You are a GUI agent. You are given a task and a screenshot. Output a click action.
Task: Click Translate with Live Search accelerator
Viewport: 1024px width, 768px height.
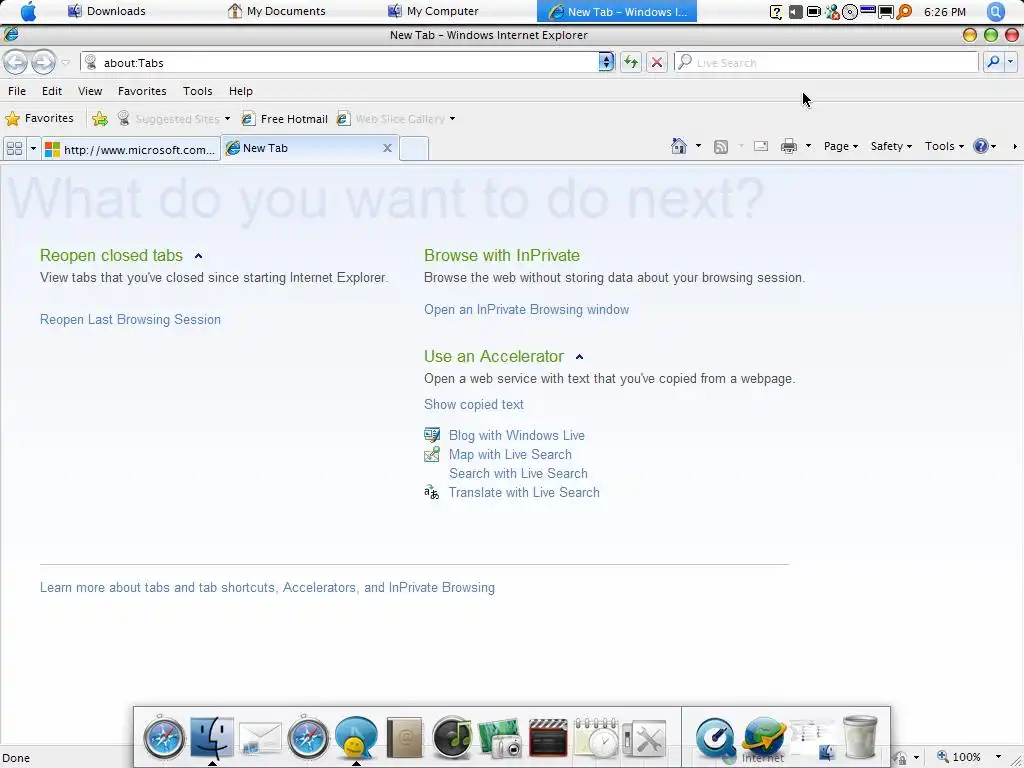(x=524, y=492)
